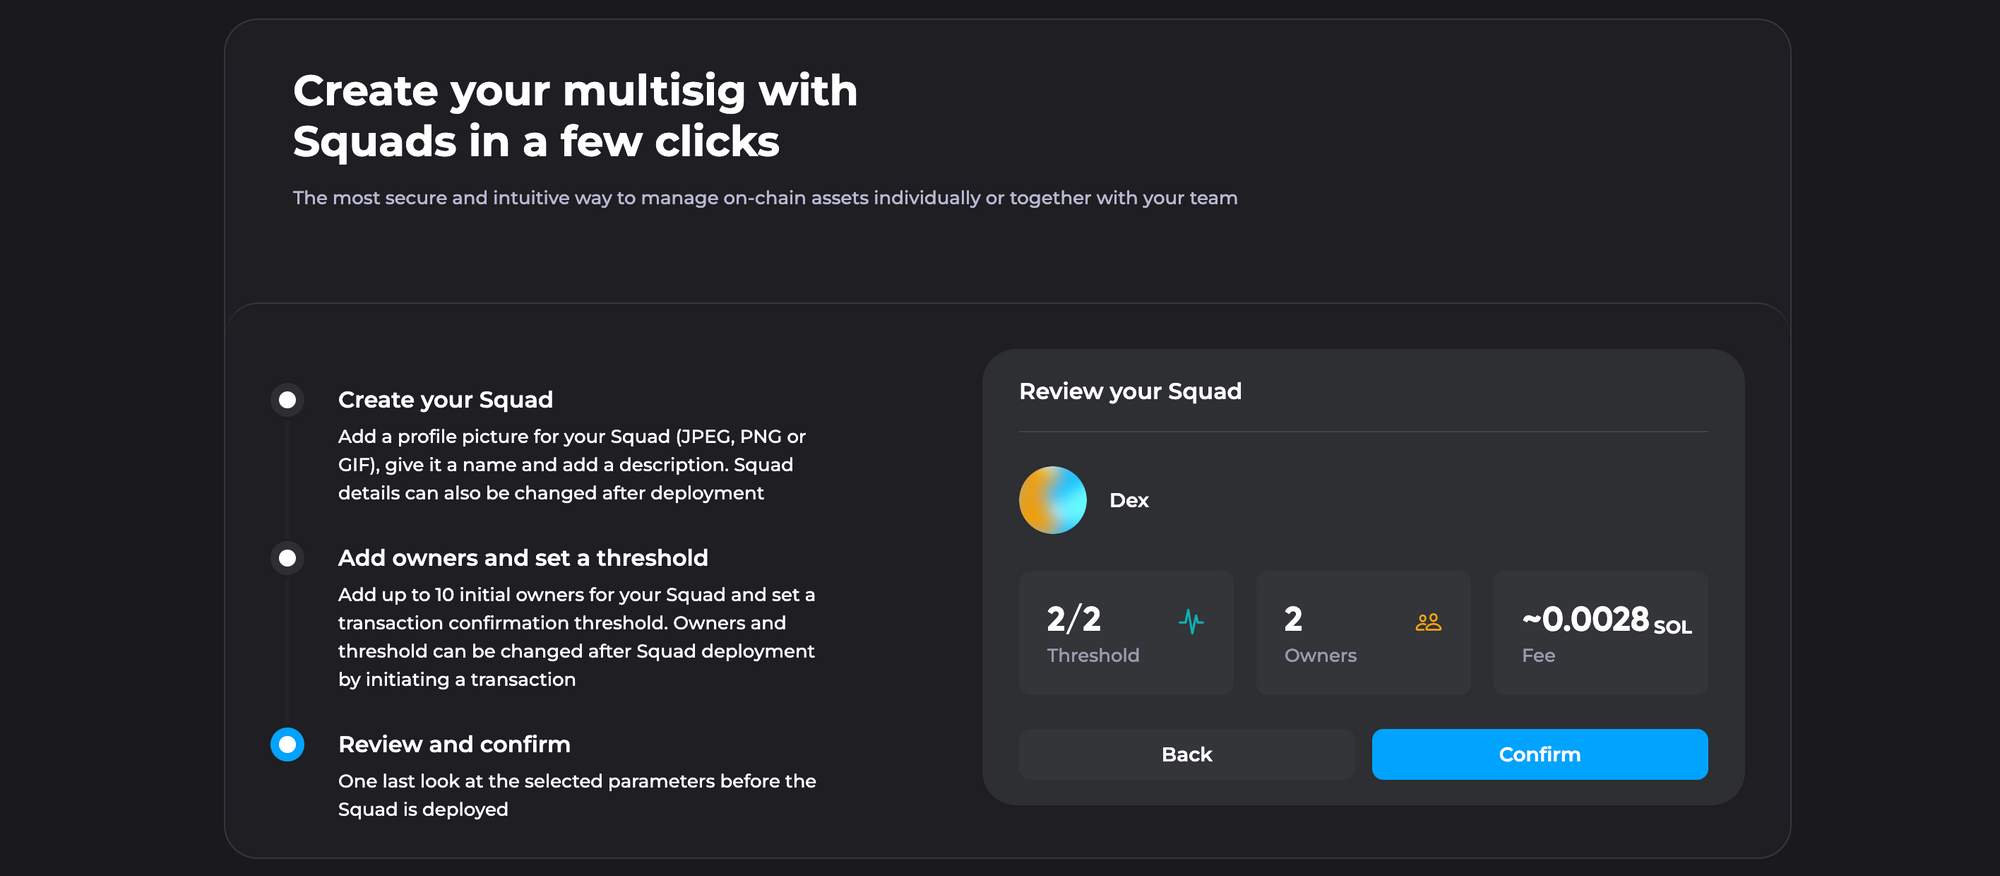Screen dimensions: 2000x876
Task: Click the threshold pulse icon
Action: (x=1191, y=622)
